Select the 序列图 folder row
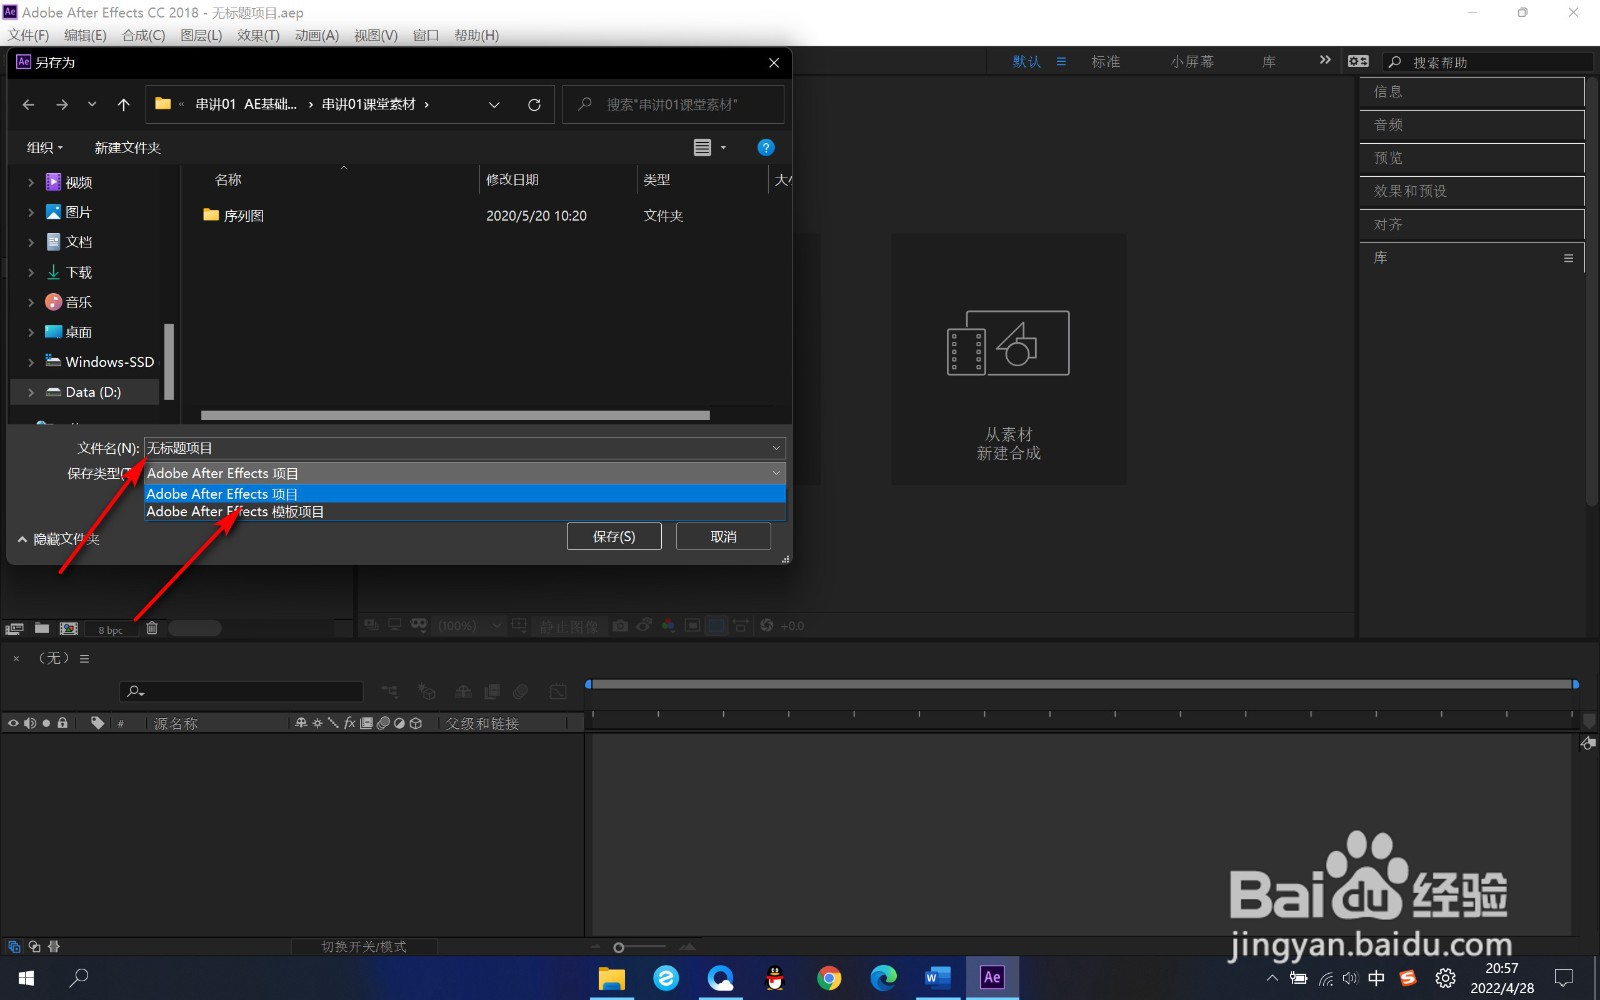The image size is (1600, 1000). pos(486,215)
